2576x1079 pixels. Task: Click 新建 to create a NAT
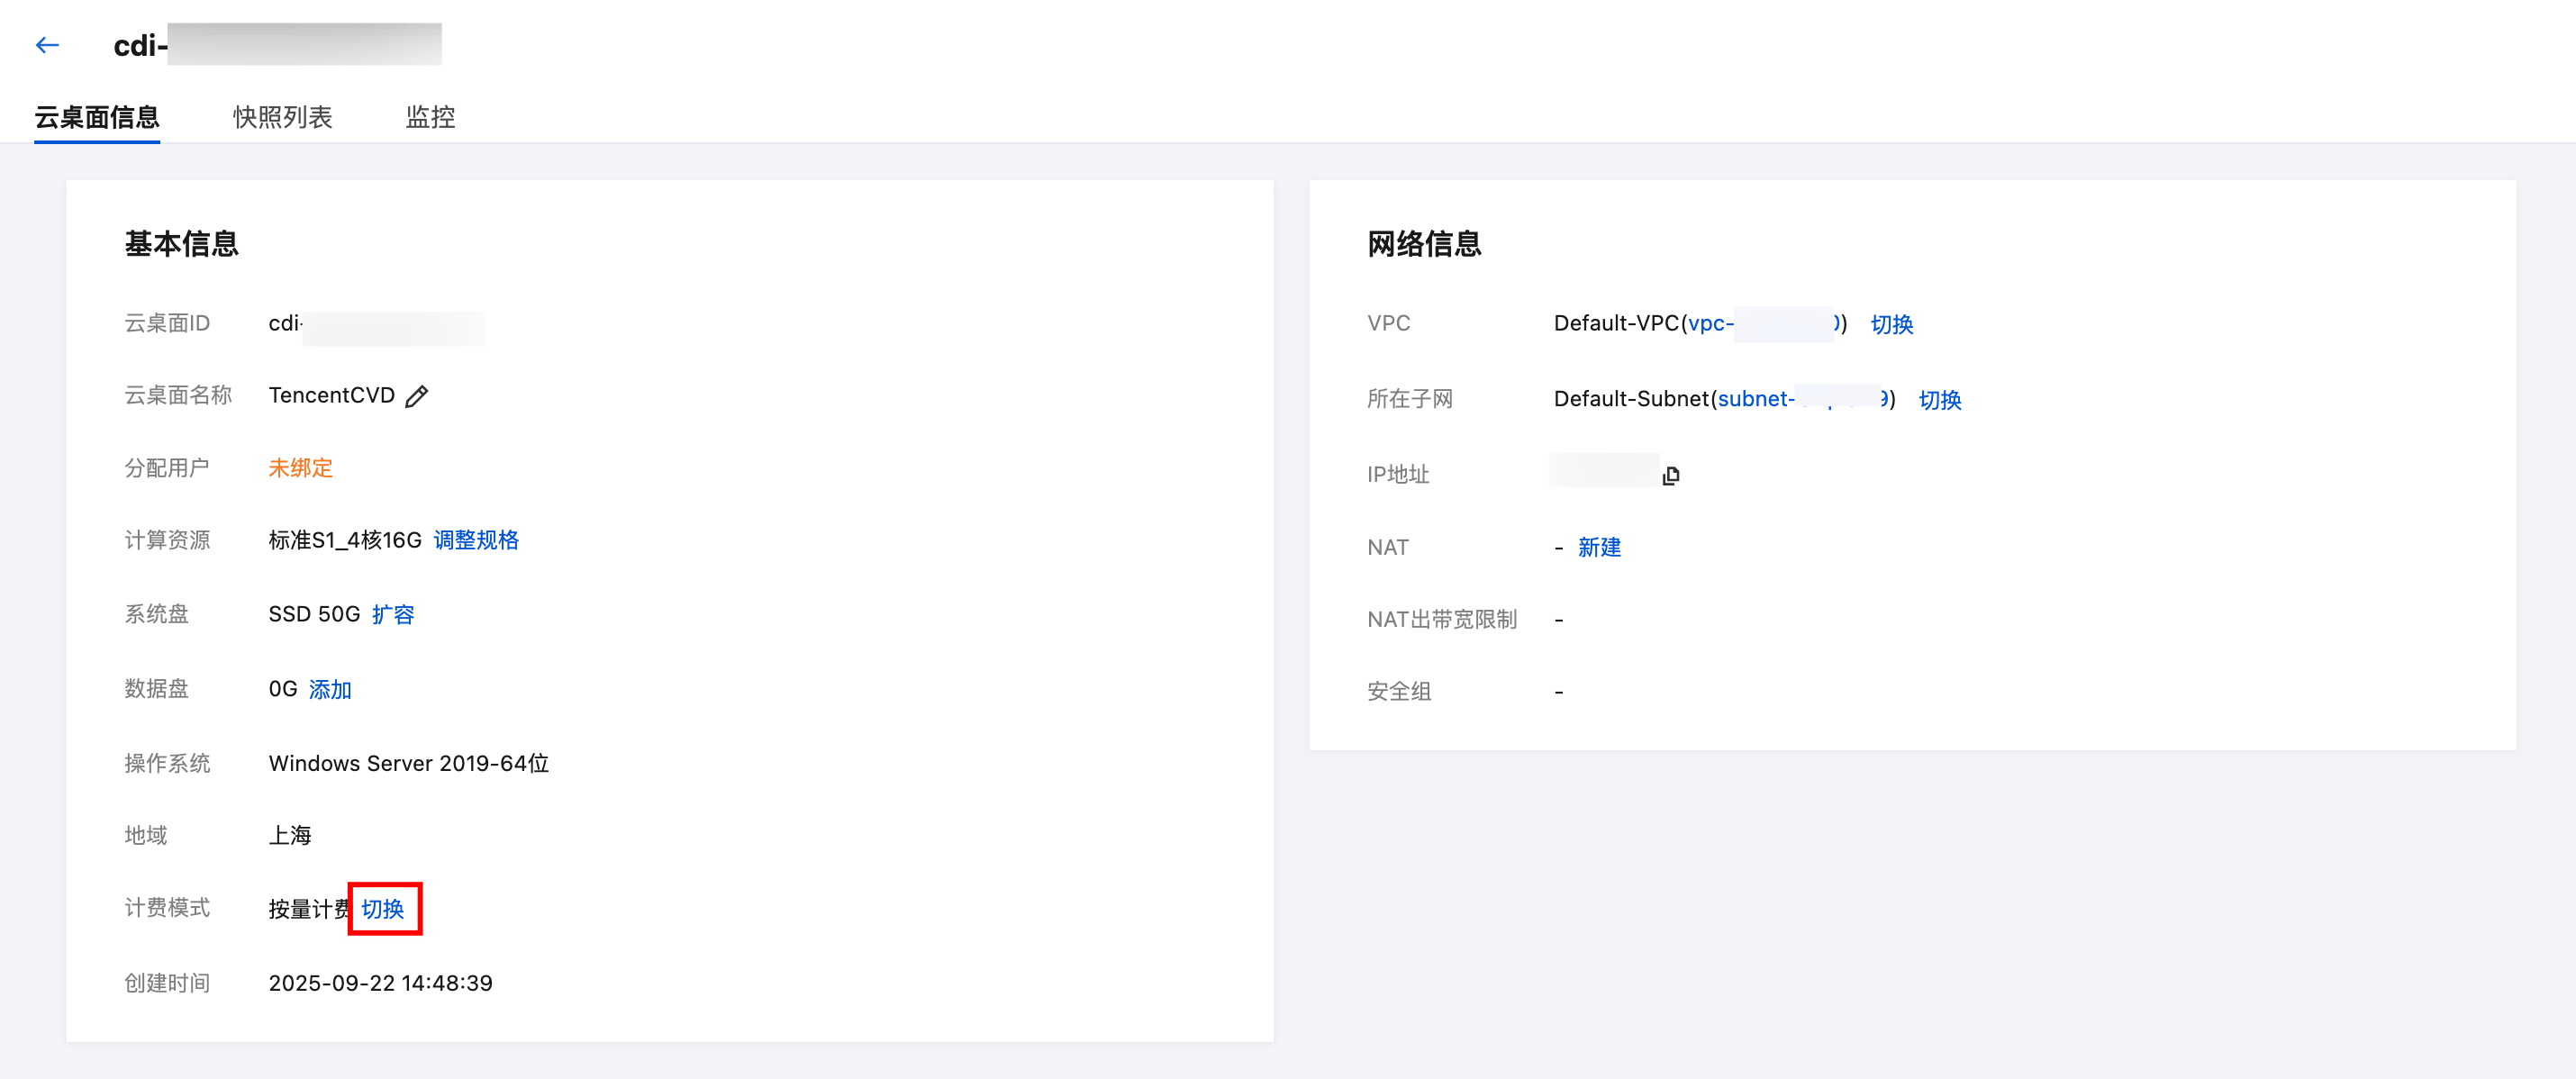tap(1599, 547)
